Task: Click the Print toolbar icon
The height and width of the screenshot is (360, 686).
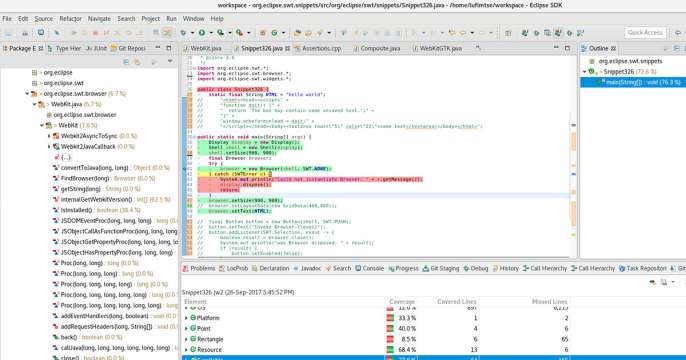Action: click(25, 33)
